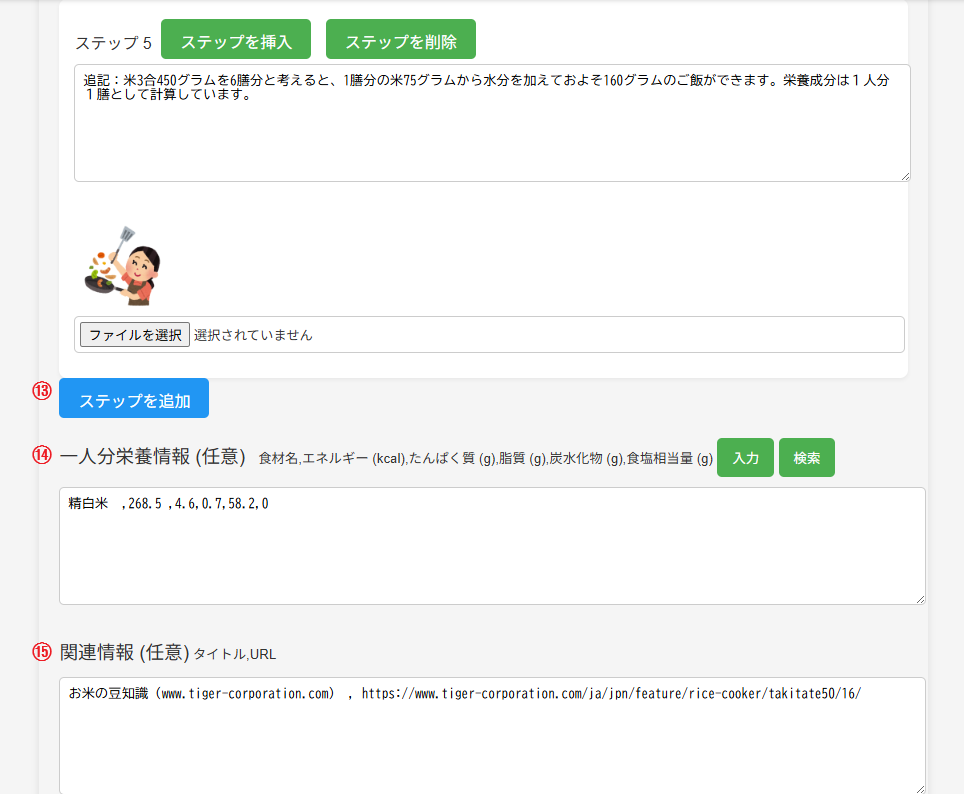Click the red circled 15 marker
This screenshot has width=964, height=794.
pos(41,651)
